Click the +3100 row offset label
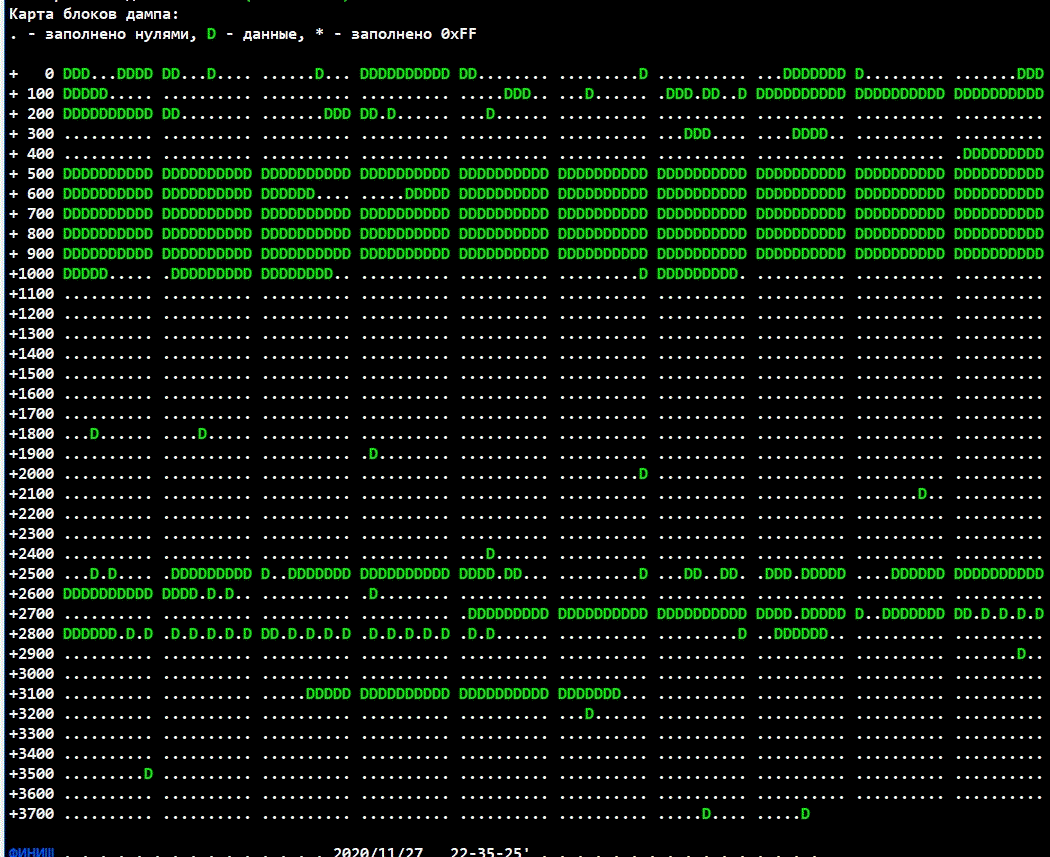The height and width of the screenshot is (857, 1050). point(31,694)
